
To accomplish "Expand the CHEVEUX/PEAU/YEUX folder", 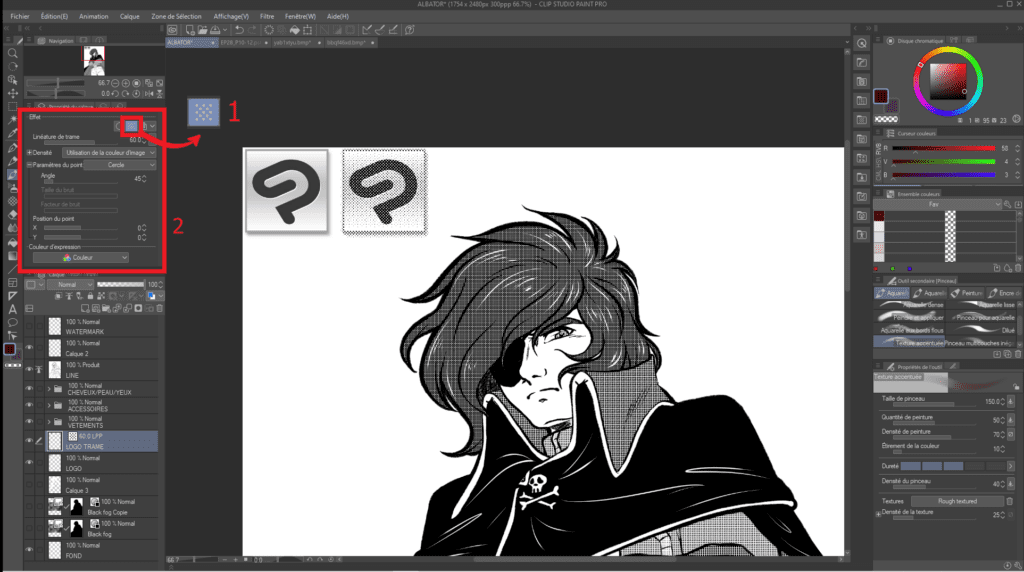I will click(x=49, y=389).
